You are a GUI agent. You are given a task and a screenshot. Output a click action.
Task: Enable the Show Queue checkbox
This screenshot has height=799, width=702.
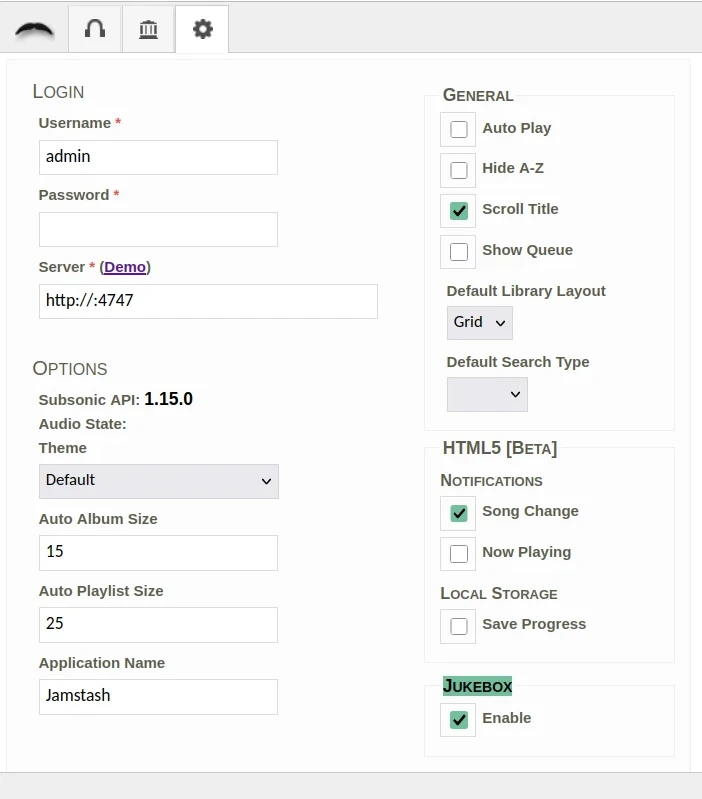(459, 252)
